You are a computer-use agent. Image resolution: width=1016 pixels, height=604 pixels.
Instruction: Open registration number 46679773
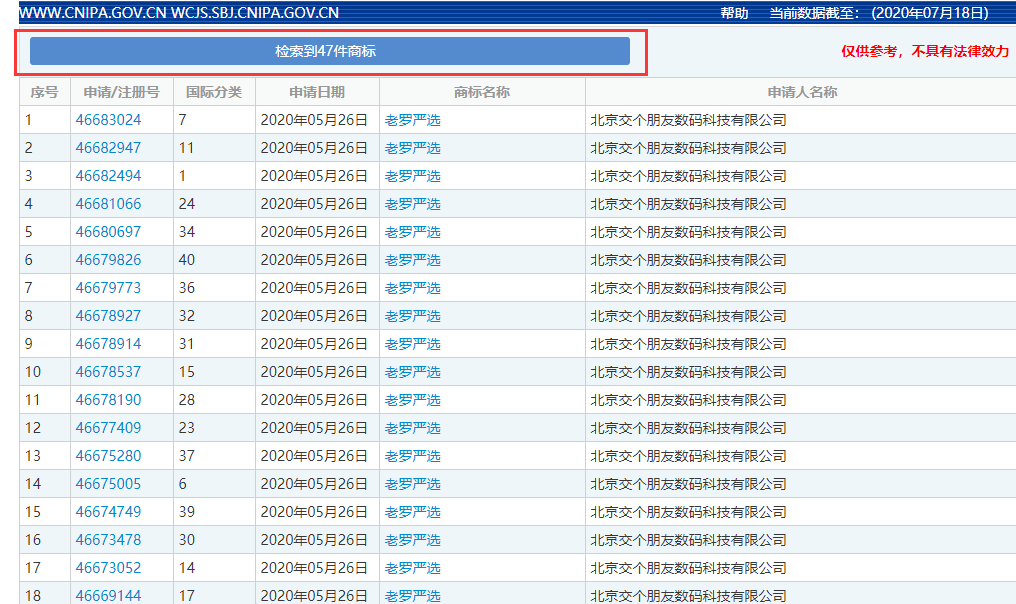[x=108, y=288]
